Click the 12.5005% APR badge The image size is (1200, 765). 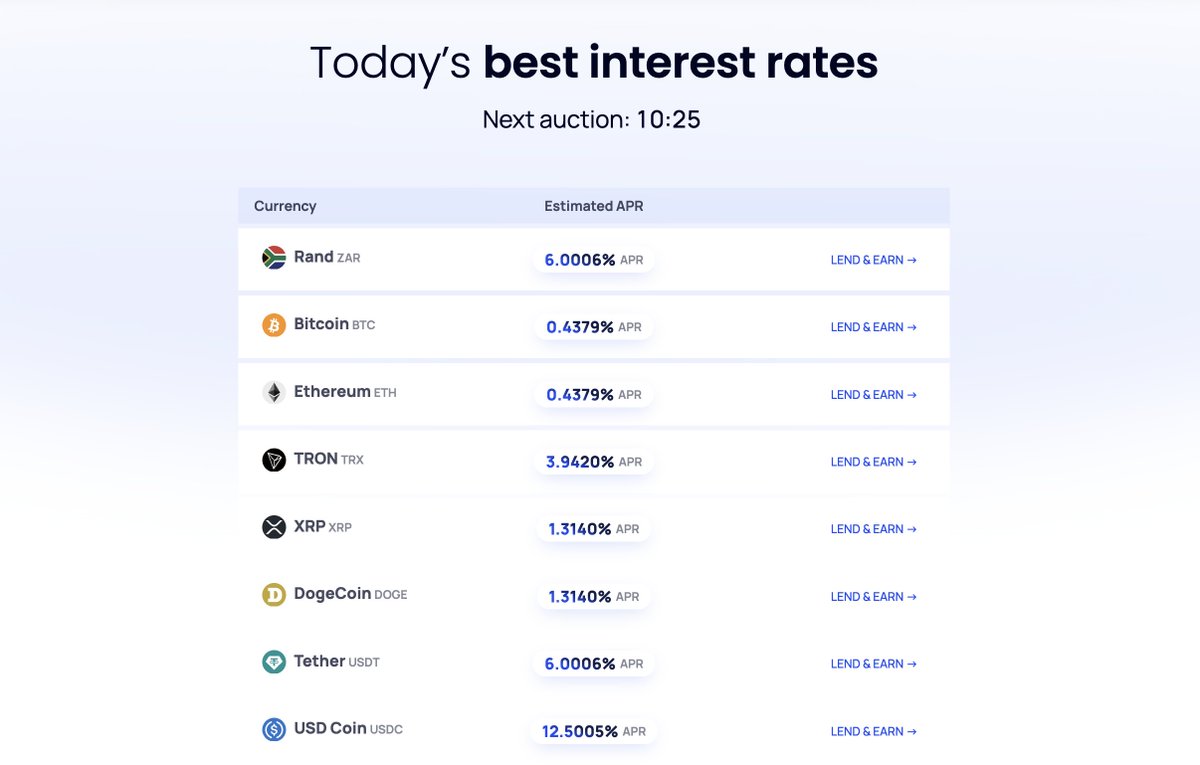tap(594, 731)
